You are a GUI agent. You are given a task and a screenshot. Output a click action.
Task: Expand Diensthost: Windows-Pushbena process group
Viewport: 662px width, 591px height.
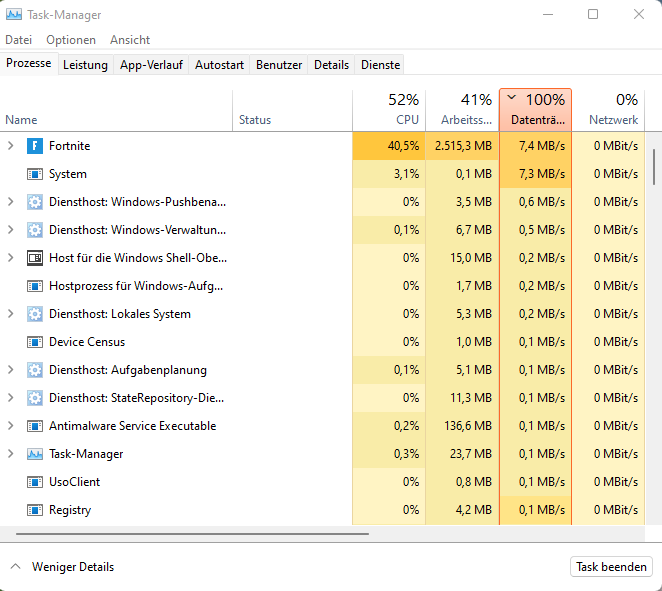11,202
